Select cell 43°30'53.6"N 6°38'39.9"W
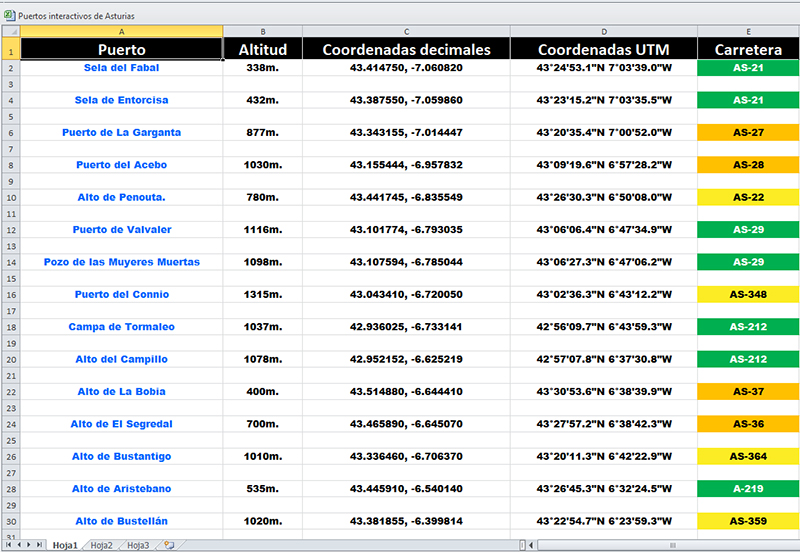 (604, 391)
